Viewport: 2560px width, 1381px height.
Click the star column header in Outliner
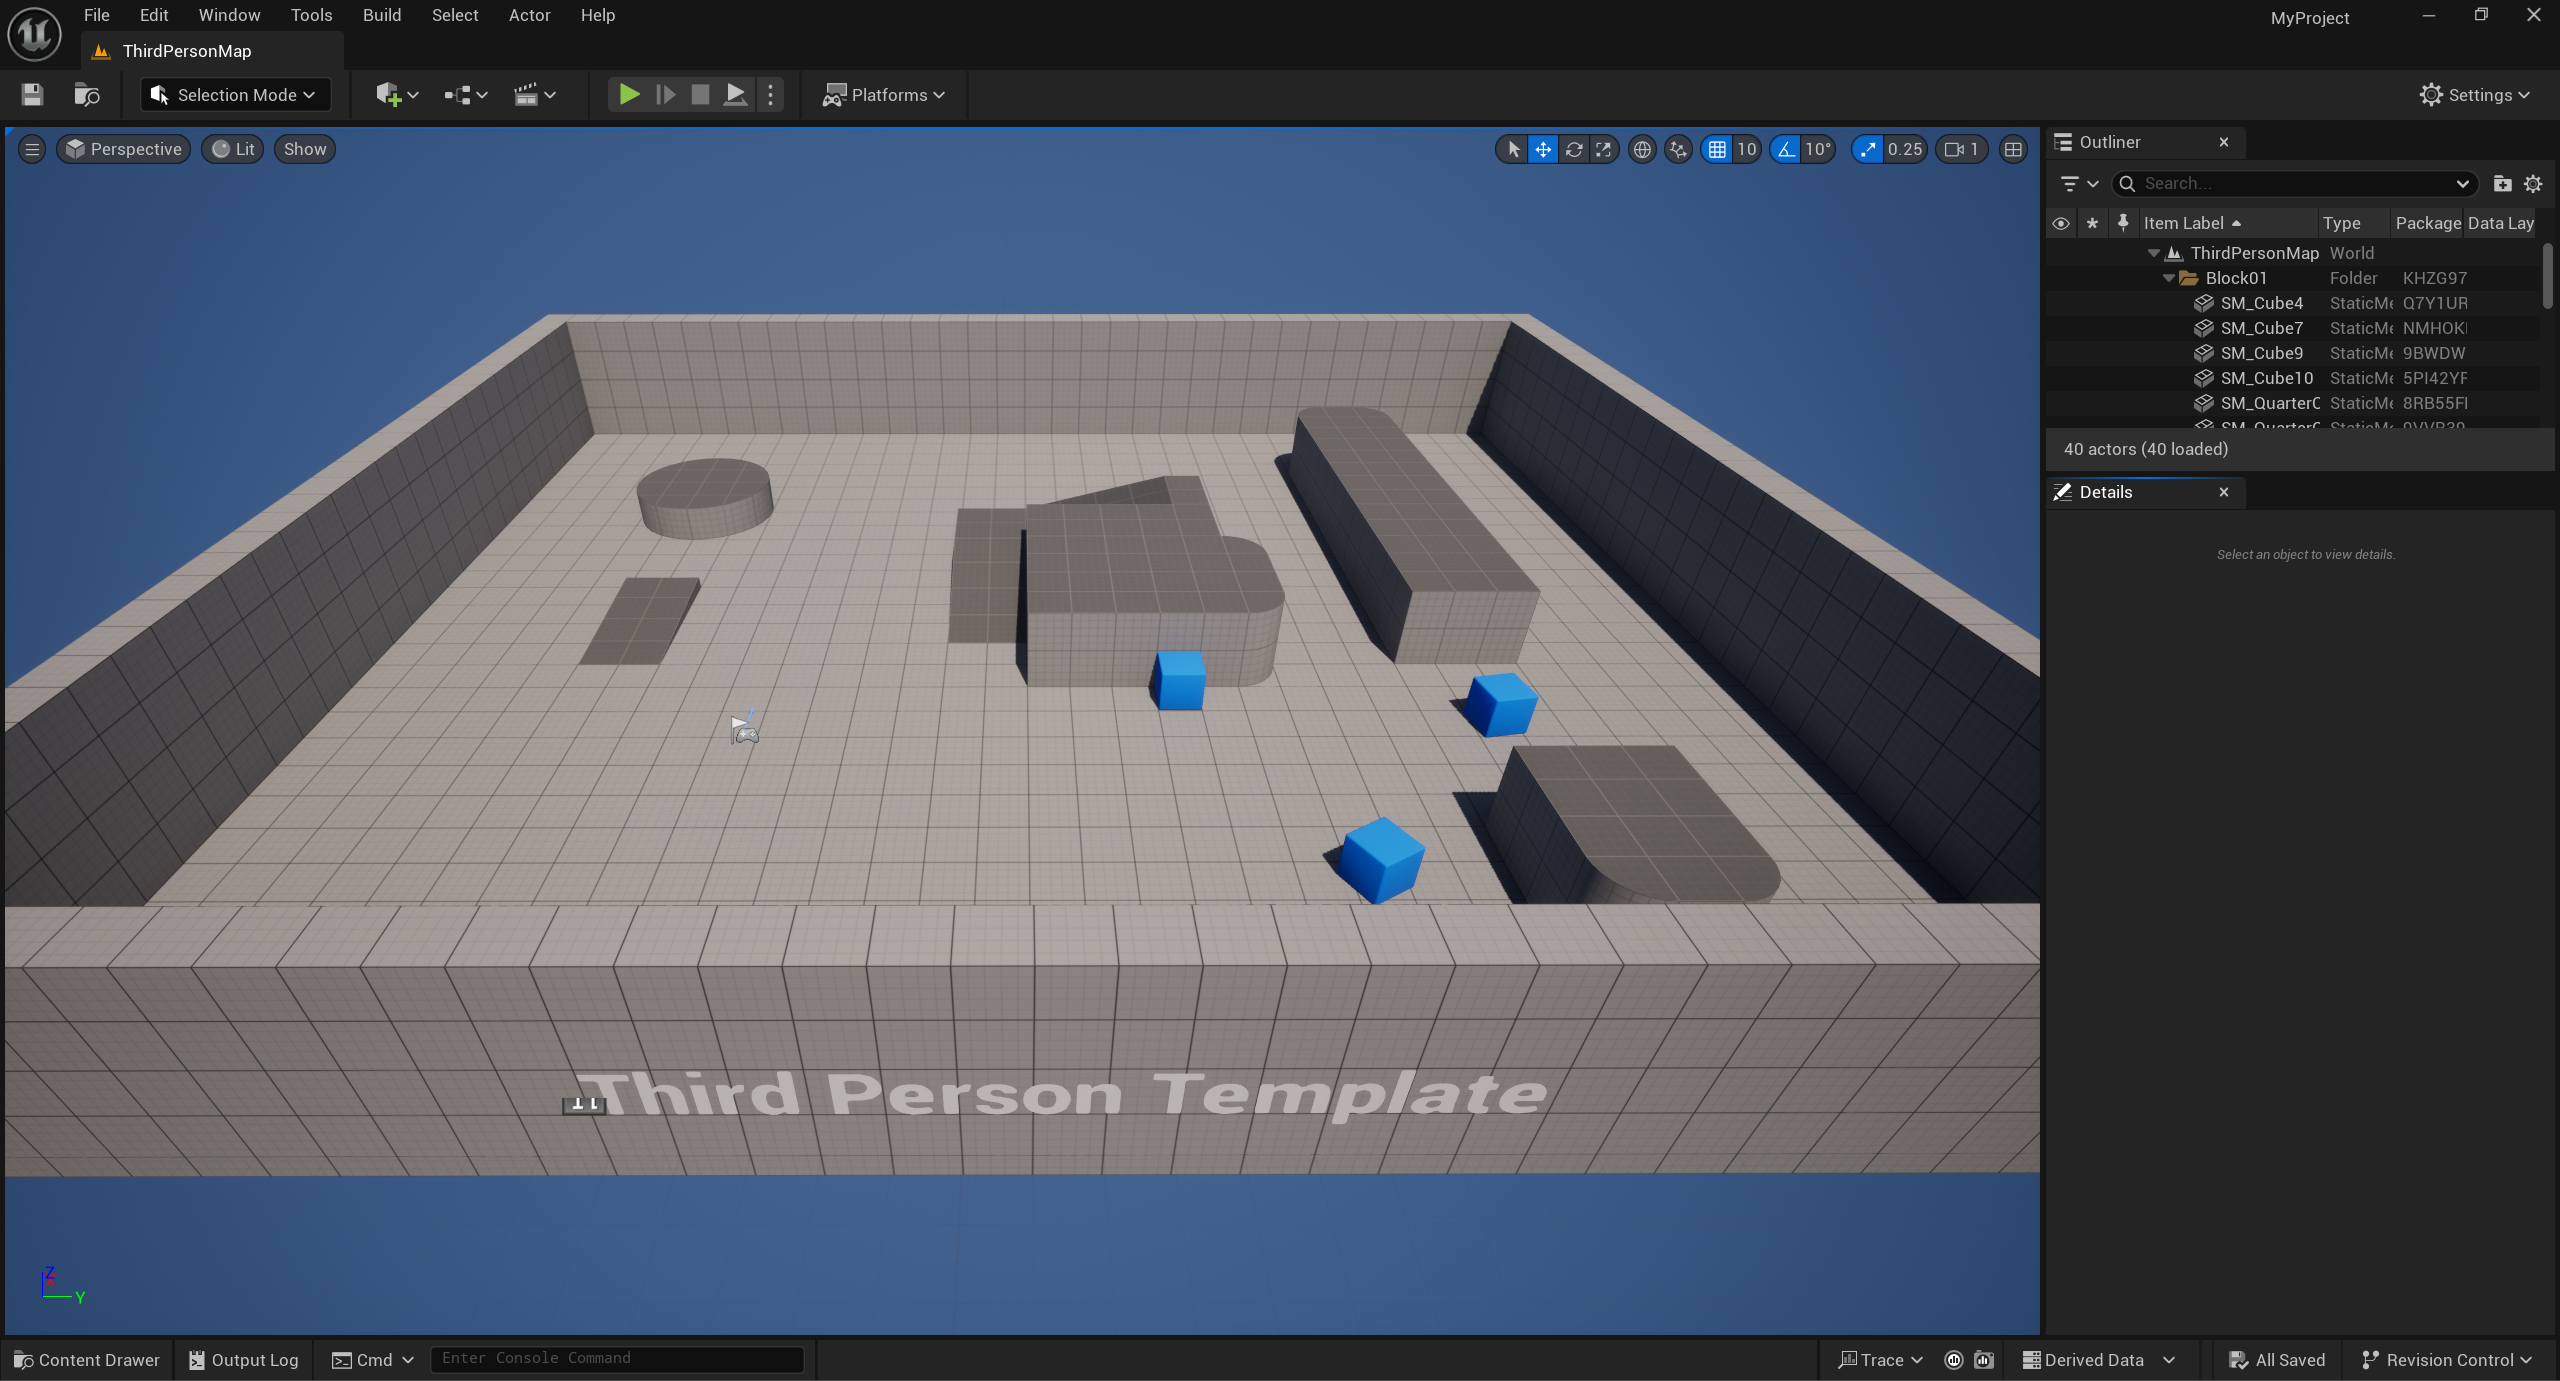(2092, 223)
